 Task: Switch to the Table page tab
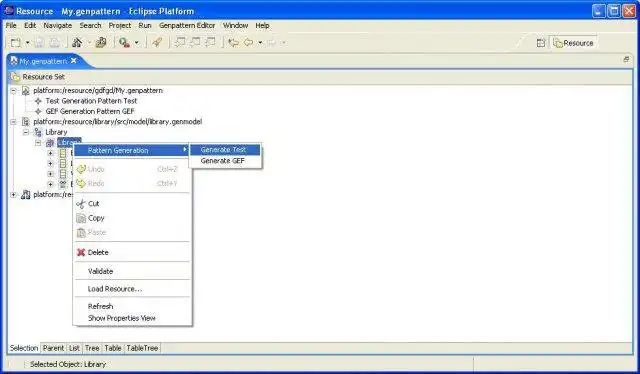pos(113,348)
